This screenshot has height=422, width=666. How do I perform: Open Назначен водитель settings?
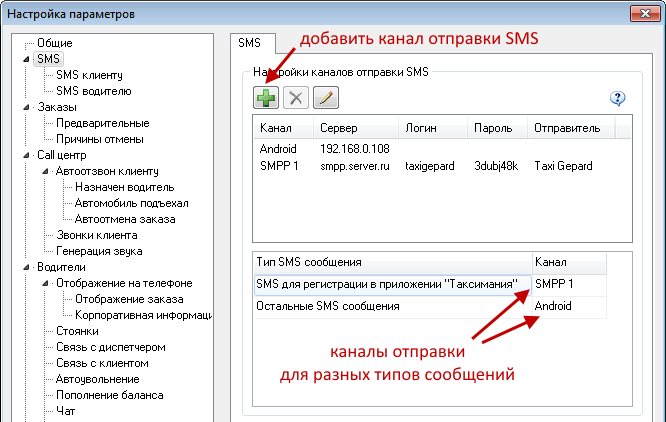coord(125,187)
